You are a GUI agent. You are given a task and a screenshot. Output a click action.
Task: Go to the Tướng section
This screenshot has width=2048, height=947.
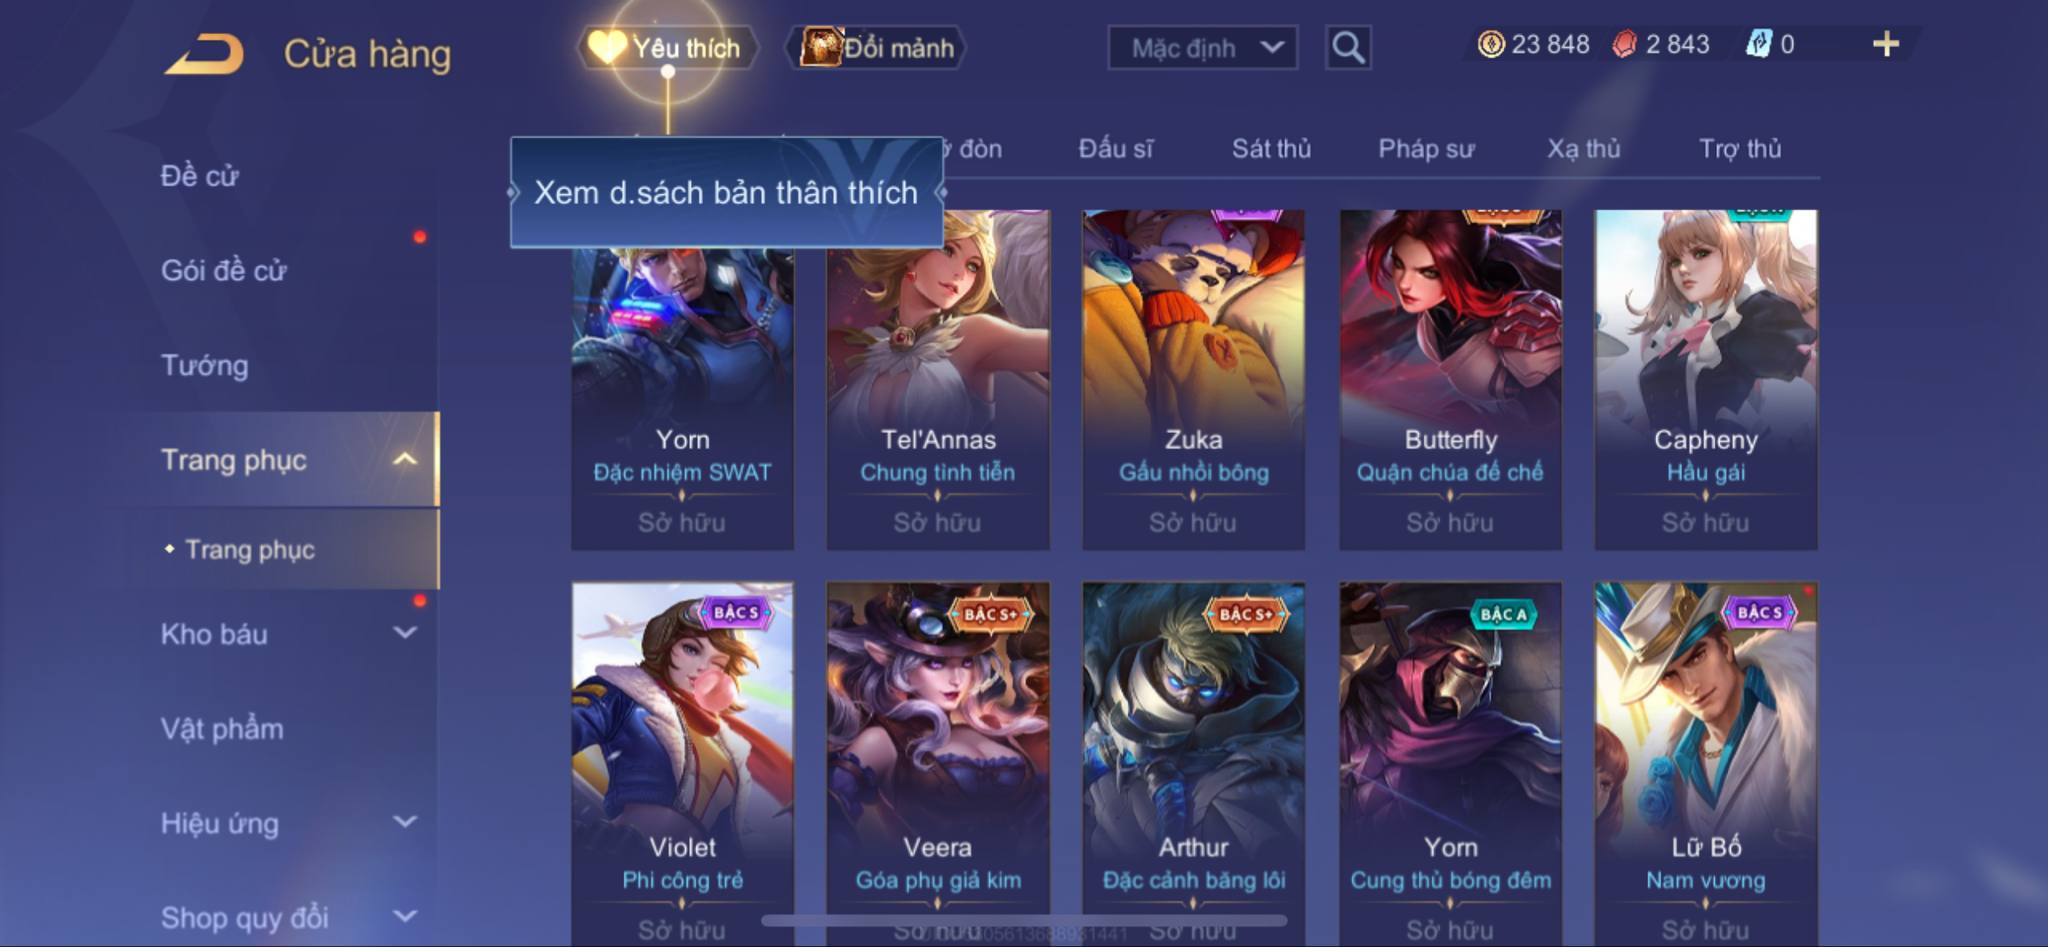pyautogui.click(x=205, y=365)
